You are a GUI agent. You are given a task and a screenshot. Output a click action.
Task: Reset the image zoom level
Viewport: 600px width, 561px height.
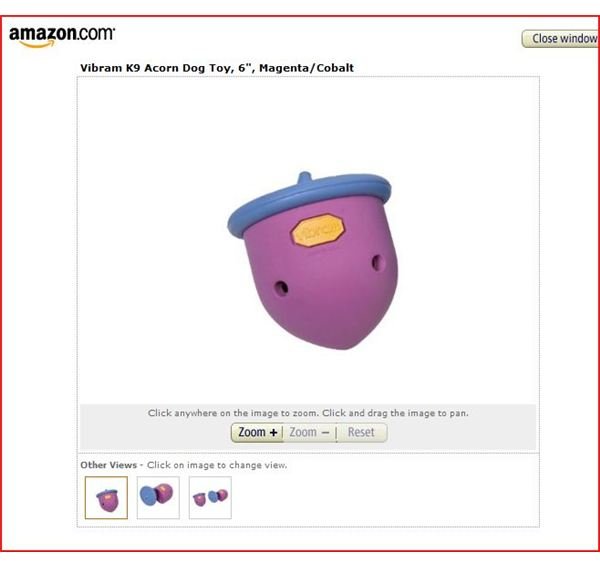(361, 432)
